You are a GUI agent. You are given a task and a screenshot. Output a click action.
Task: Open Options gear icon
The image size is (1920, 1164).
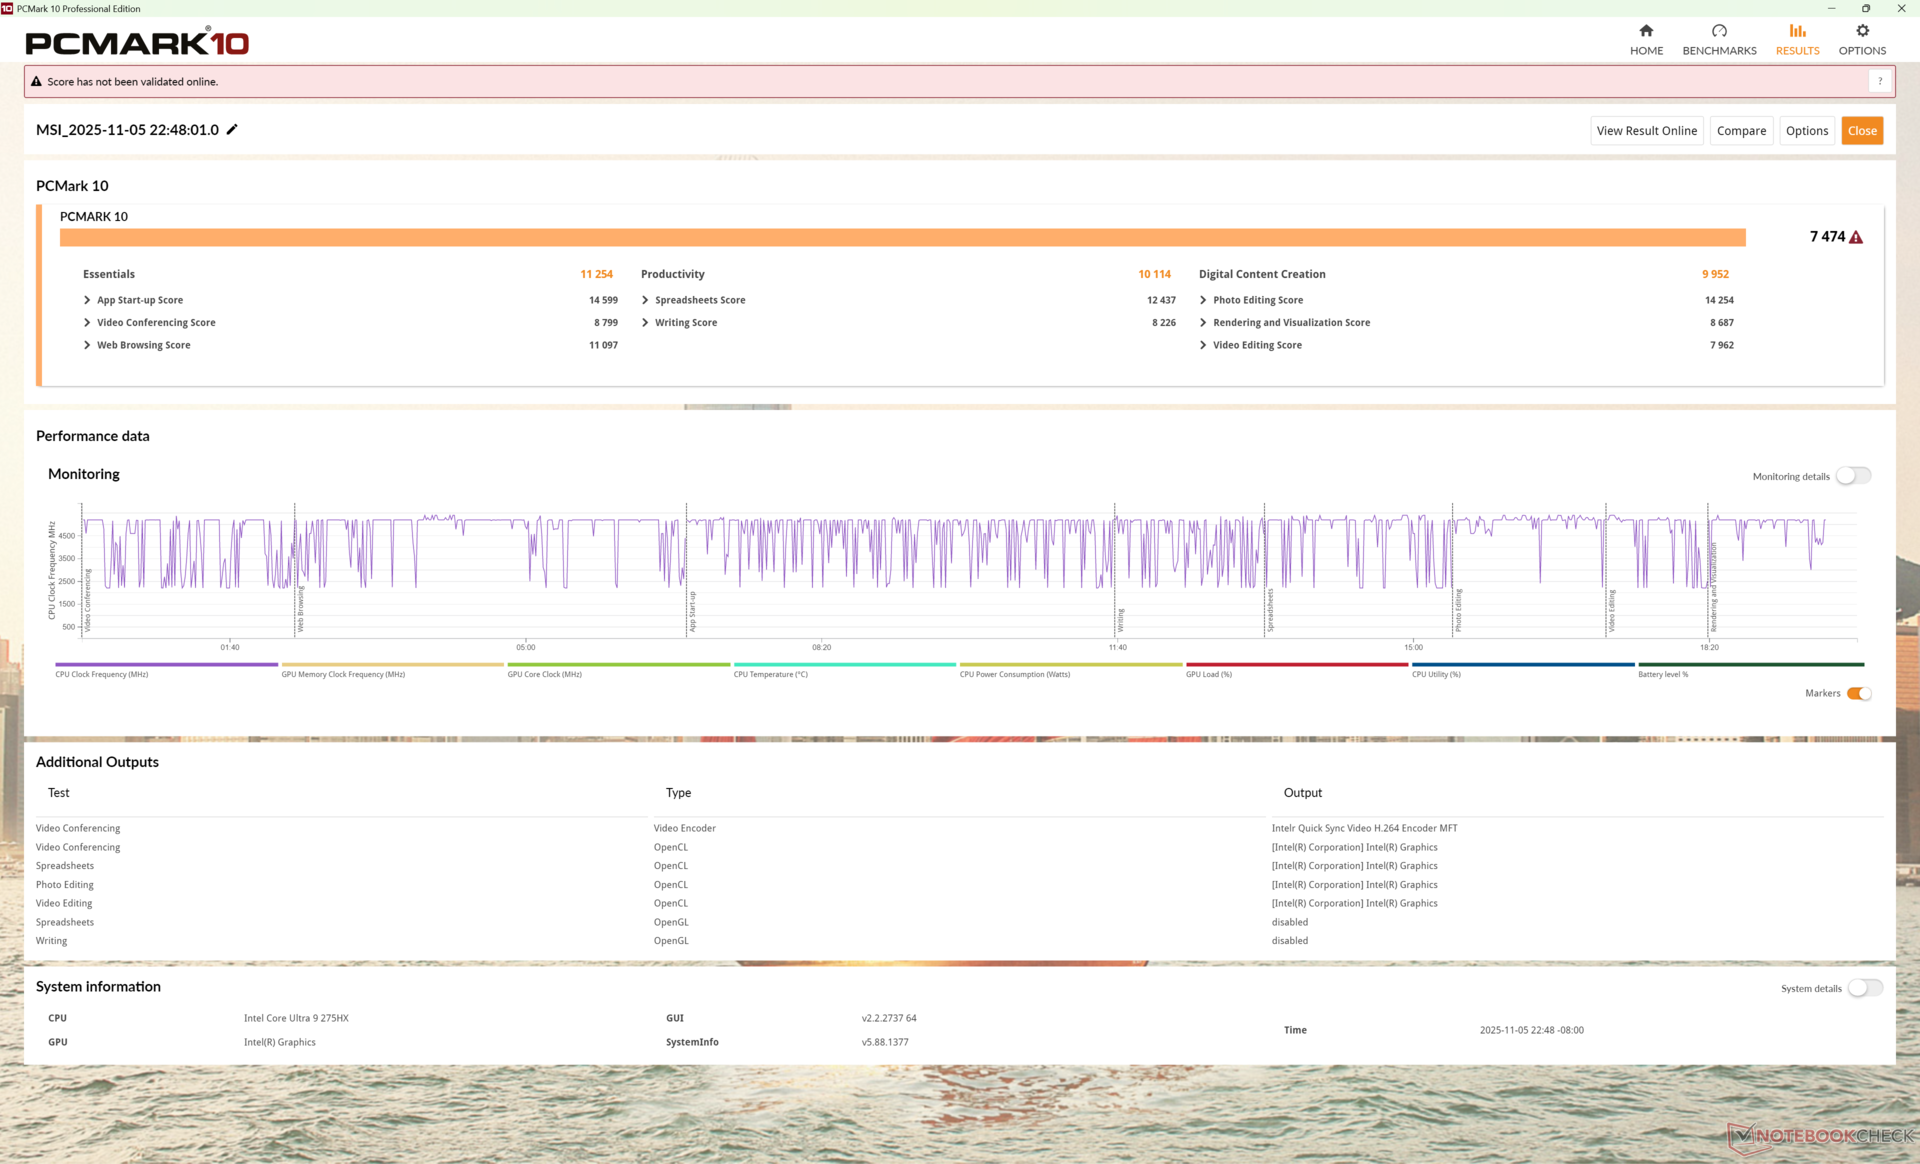click(1862, 31)
